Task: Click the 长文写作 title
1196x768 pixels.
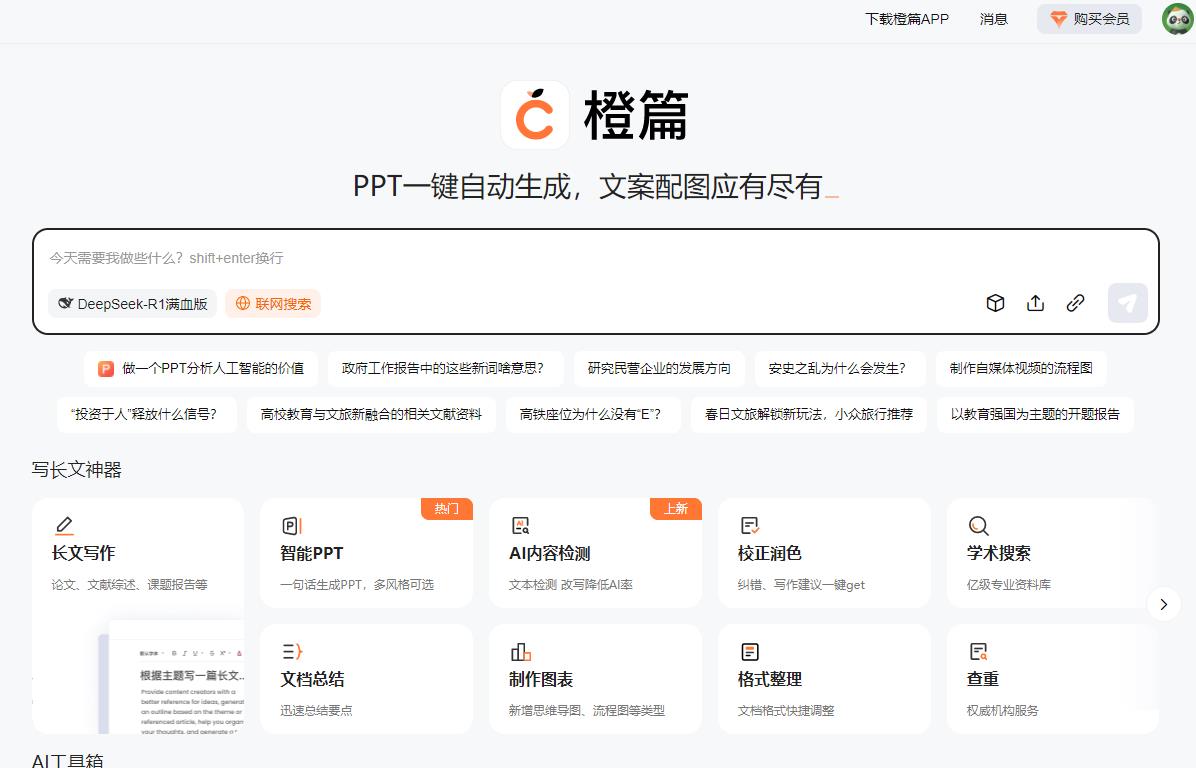Action: (83, 554)
